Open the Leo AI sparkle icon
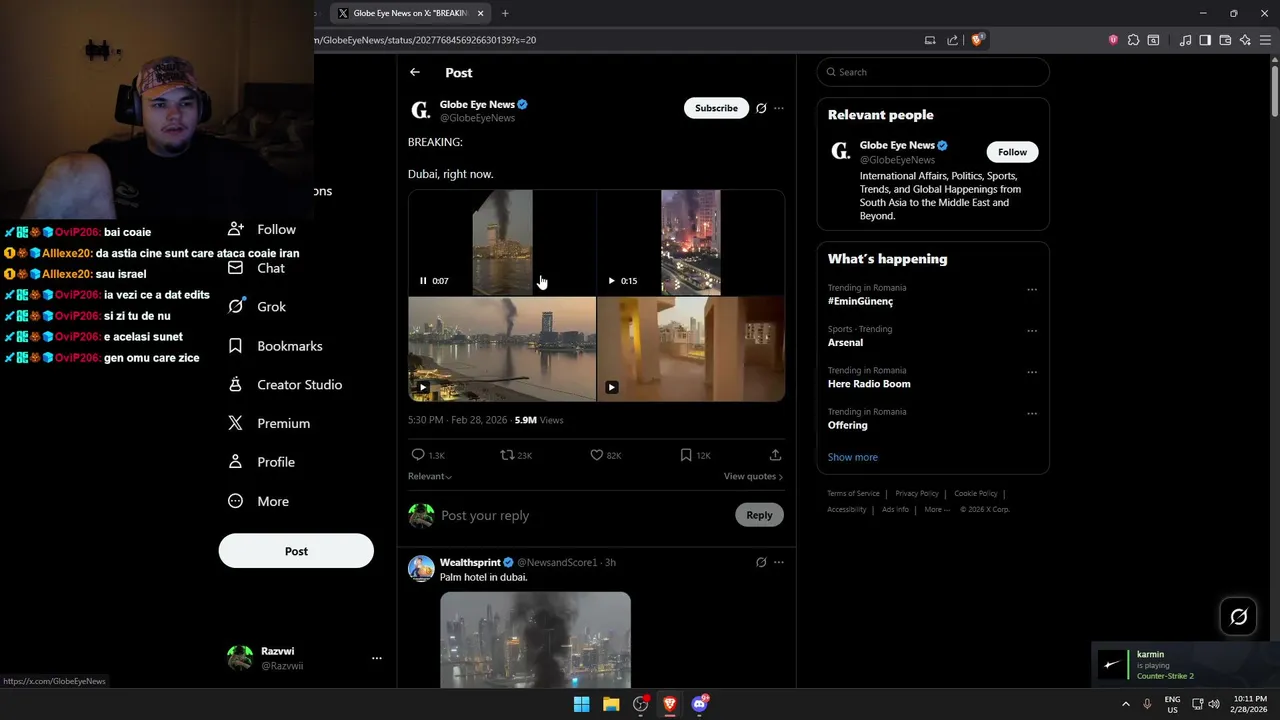Screen dimensions: 1280x720 [1245, 40]
